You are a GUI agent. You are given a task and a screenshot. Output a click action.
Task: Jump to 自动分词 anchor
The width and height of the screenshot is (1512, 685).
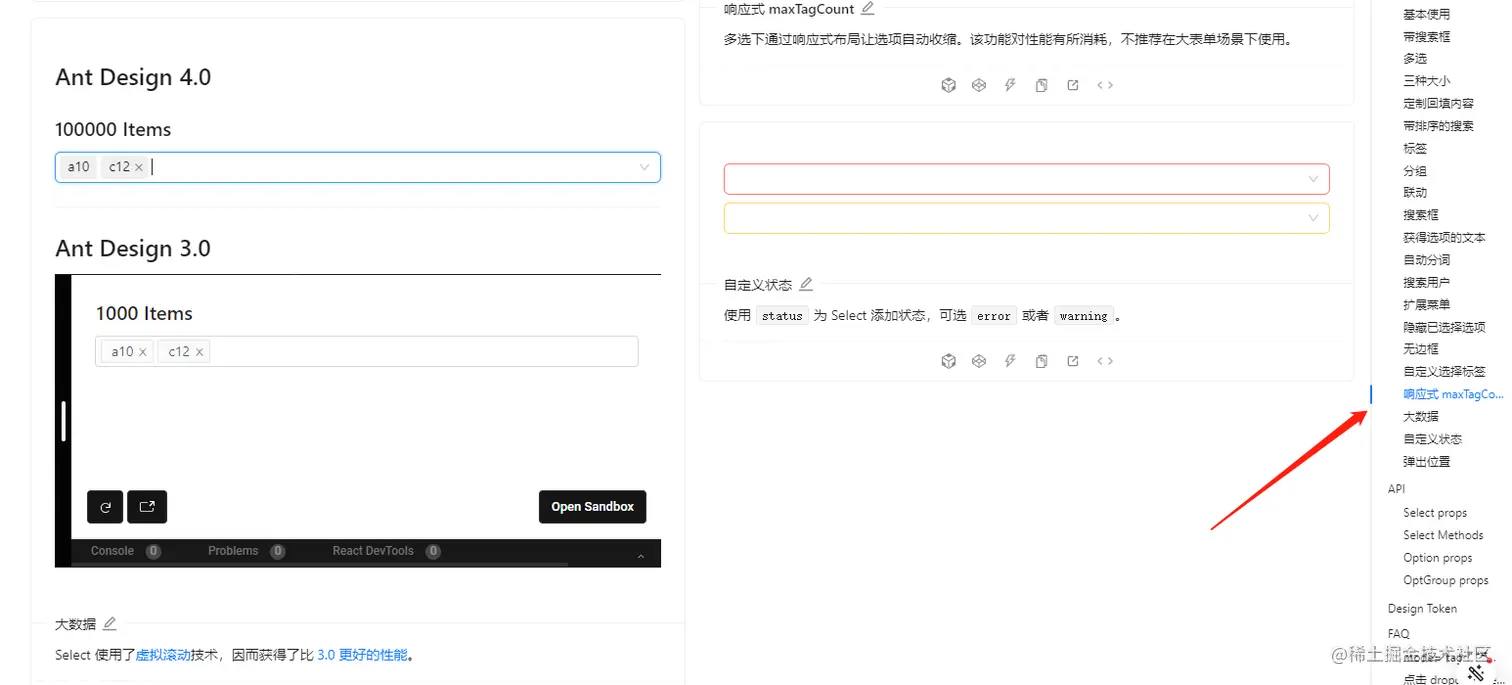point(1426,260)
